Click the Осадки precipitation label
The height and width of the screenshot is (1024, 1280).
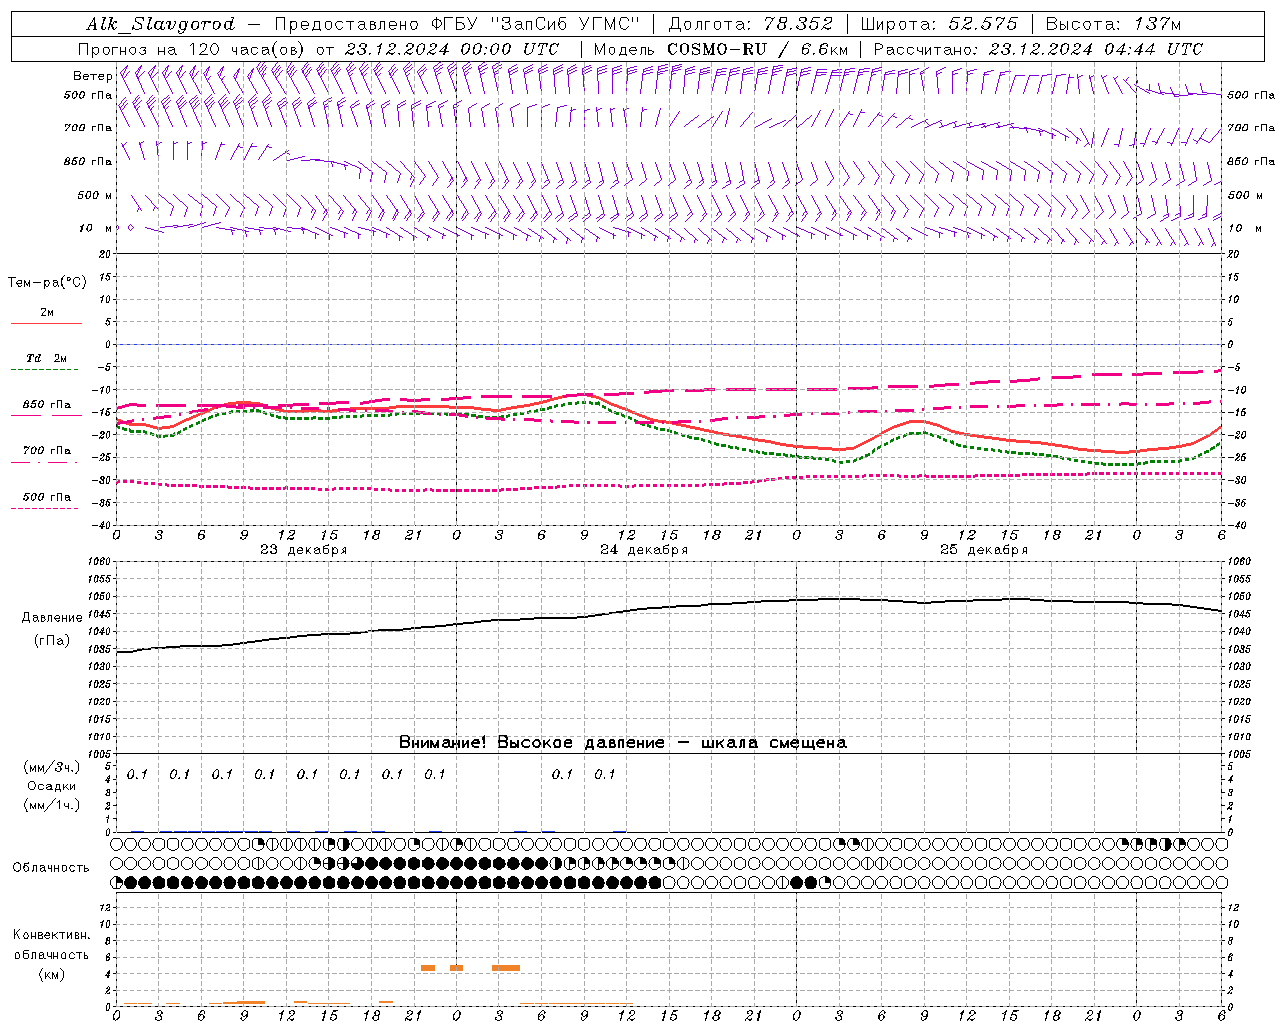click(51, 786)
